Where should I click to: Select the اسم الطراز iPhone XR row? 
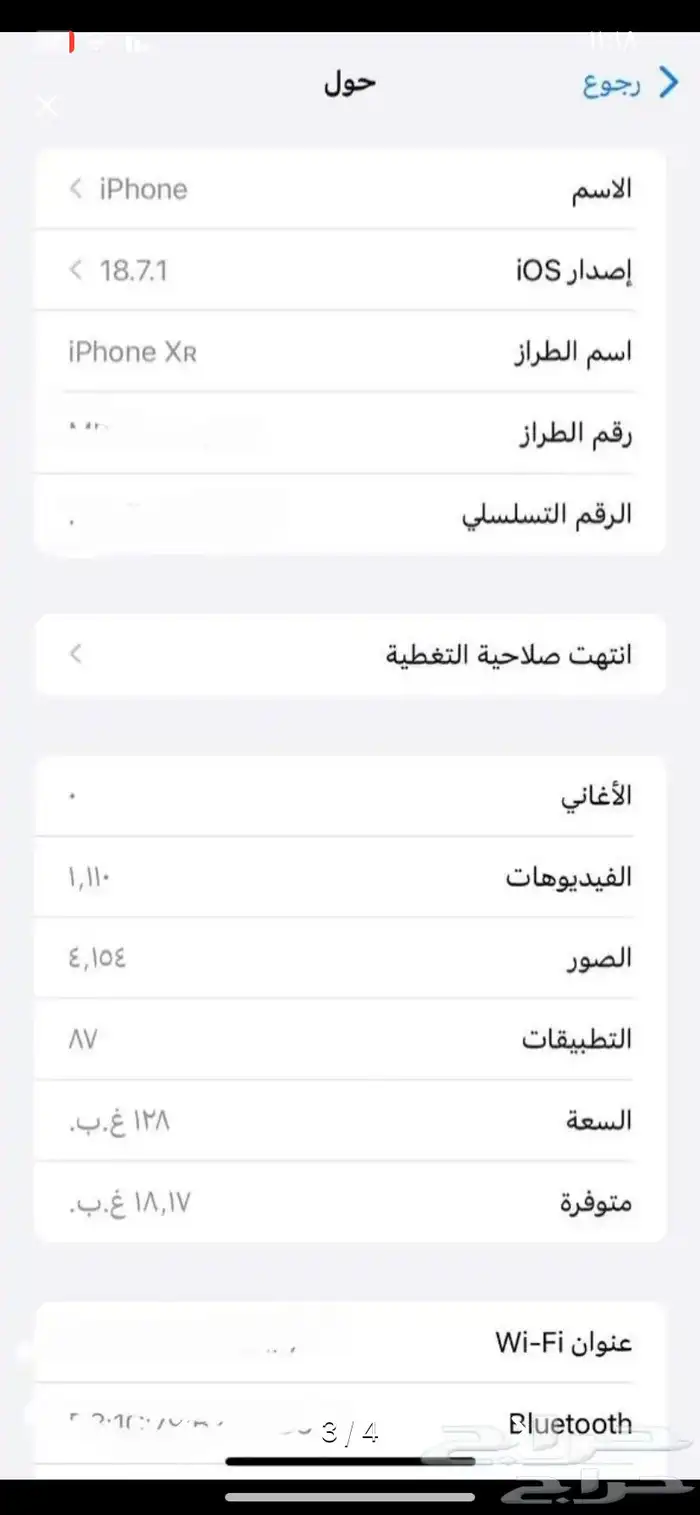350,352
